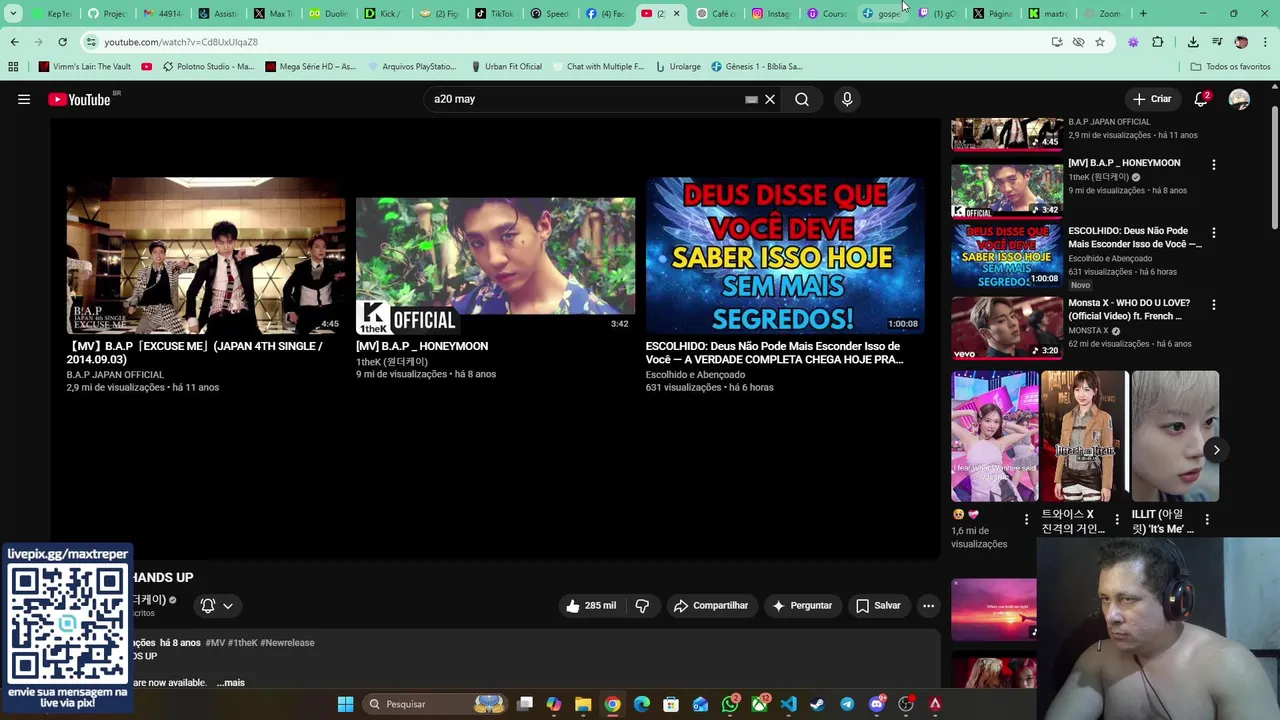Switch to the Kick tab
1280x720 pixels.
(x=383, y=14)
